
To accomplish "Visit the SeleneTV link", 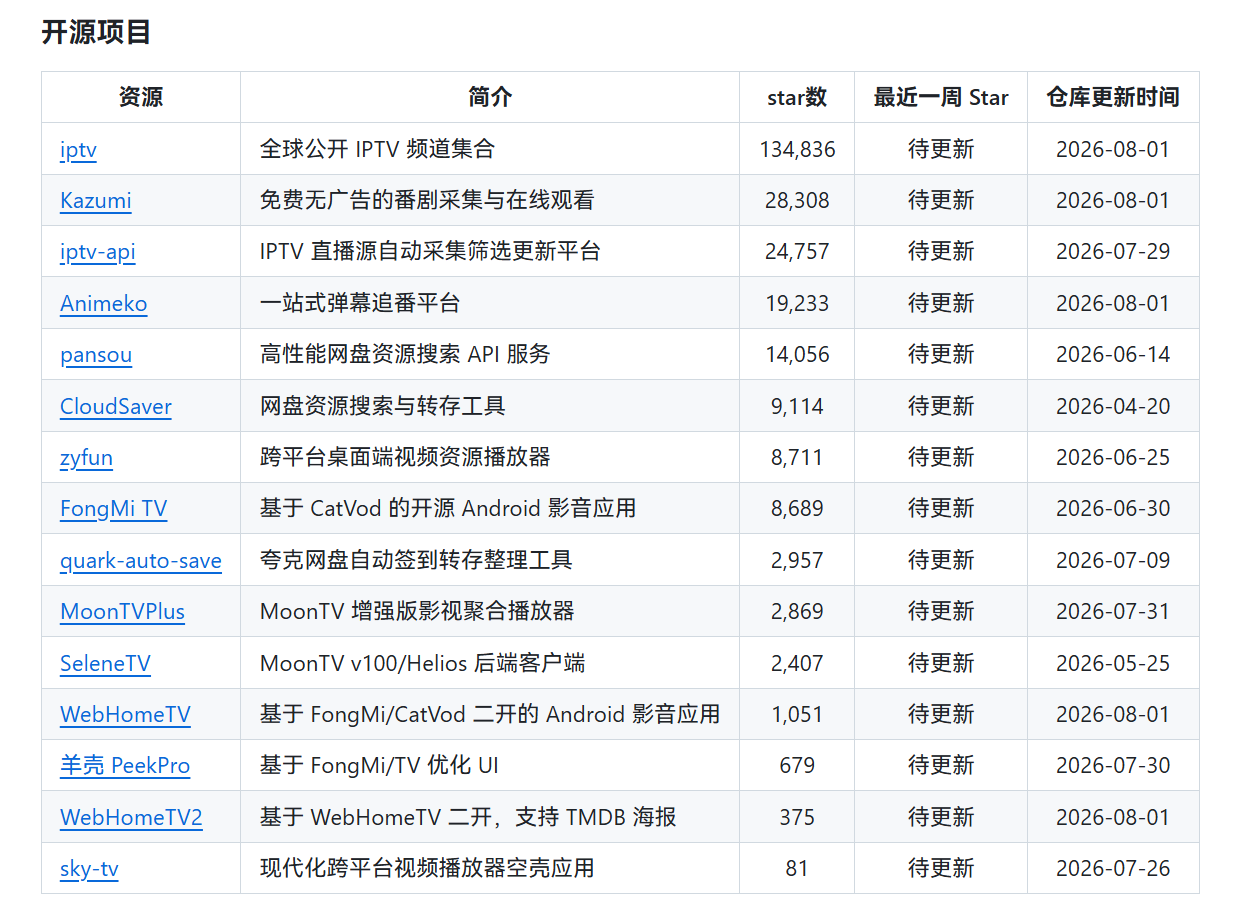I will (x=105, y=664).
